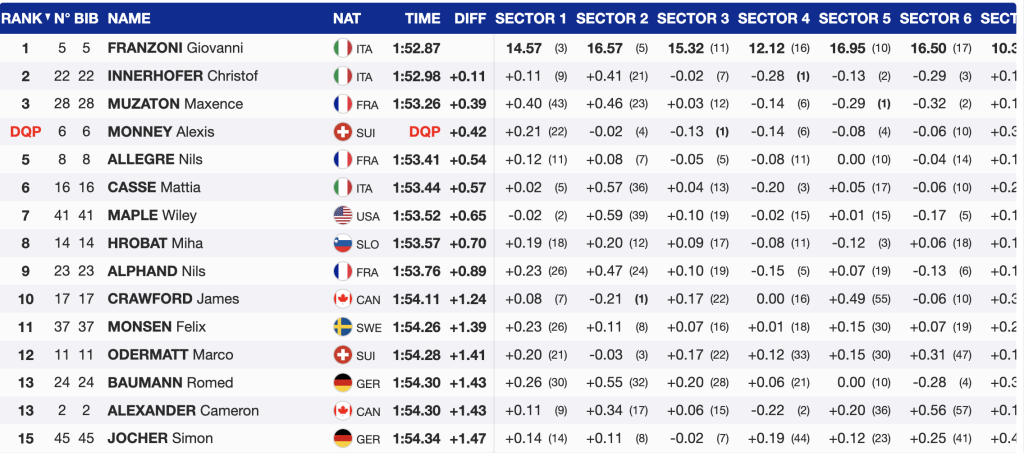Click the Canadian flag in Crawford's row

(x=342, y=299)
